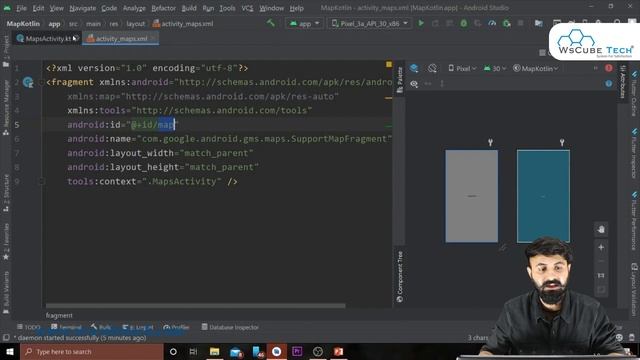640x360 pixels.
Task: Click the fragment breadcrumb below editor
Action: tap(59, 315)
